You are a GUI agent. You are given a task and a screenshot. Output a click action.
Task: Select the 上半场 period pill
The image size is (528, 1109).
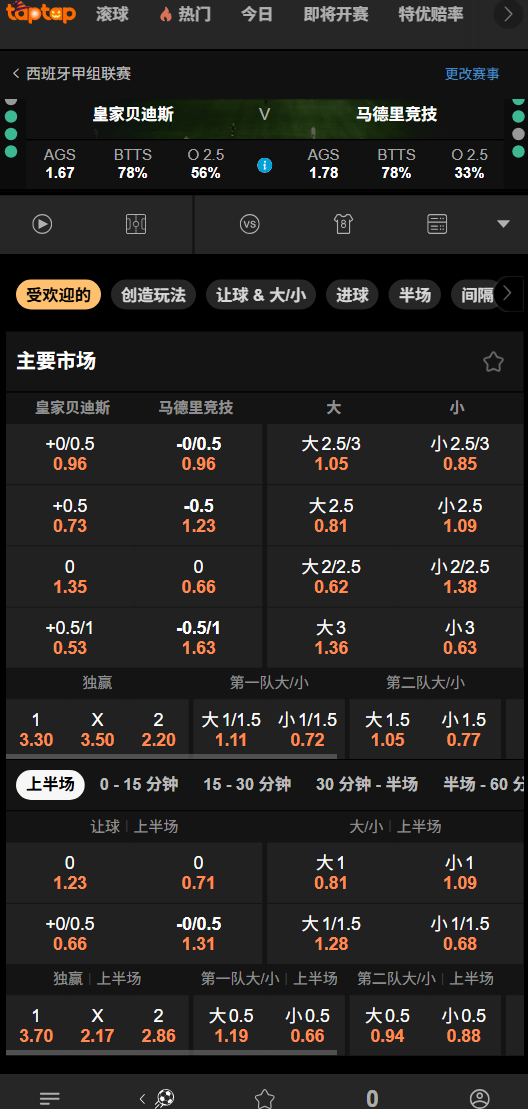[50, 784]
